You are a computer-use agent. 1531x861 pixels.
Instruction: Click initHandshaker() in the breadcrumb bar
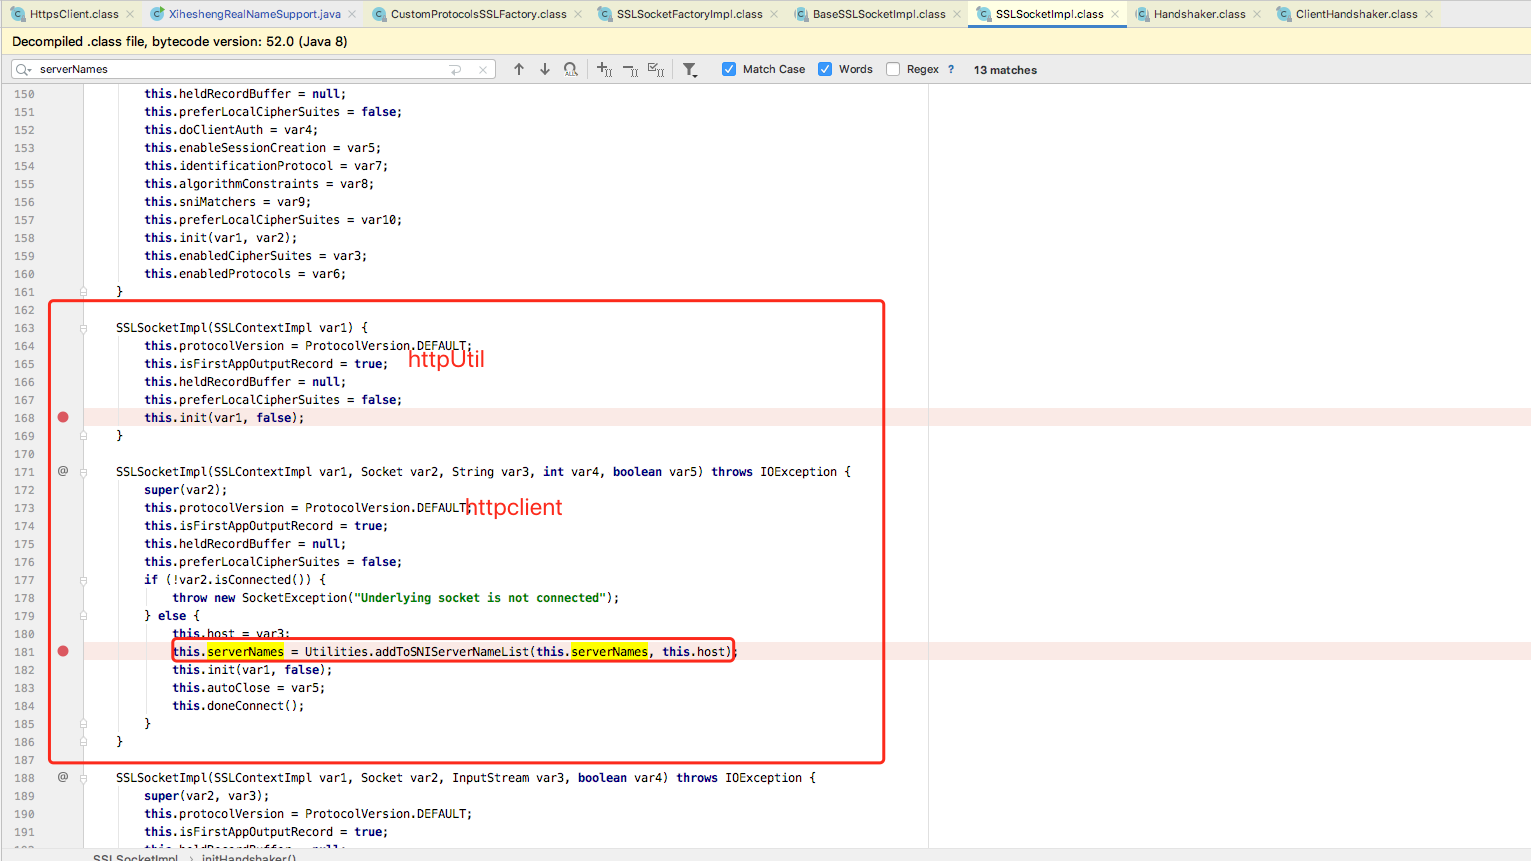click(247, 857)
